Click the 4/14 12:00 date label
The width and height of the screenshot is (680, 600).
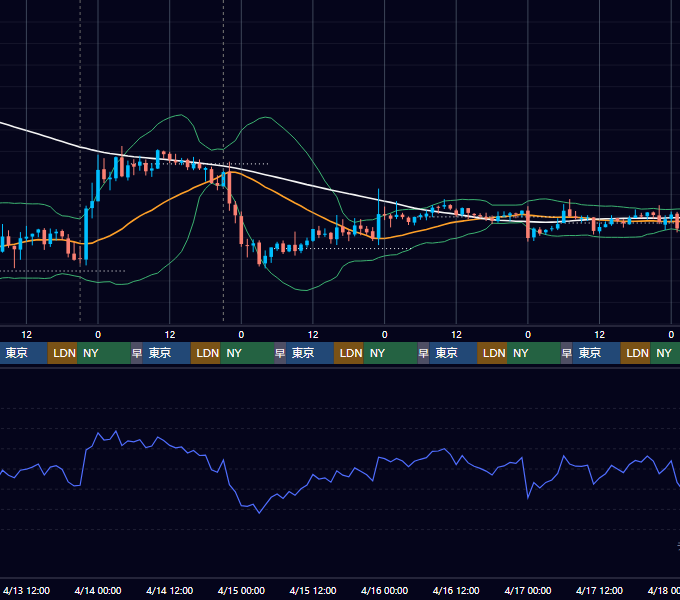click(x=170, y=590)
